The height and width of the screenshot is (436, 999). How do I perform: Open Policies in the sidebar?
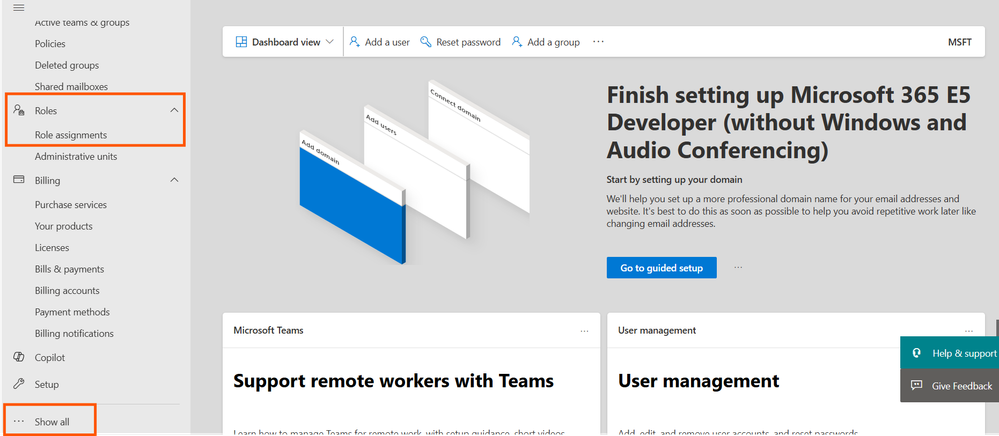point(50,44)
